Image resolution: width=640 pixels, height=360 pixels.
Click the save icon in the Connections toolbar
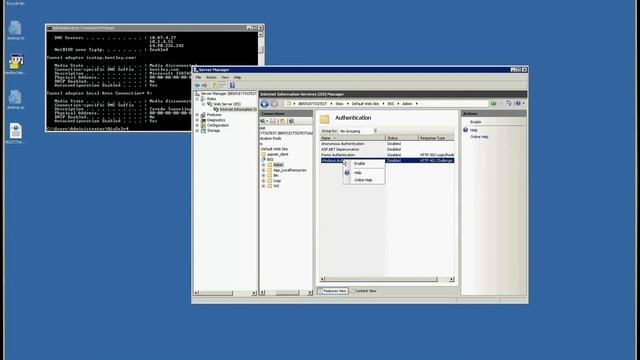[x=273, y=121]
